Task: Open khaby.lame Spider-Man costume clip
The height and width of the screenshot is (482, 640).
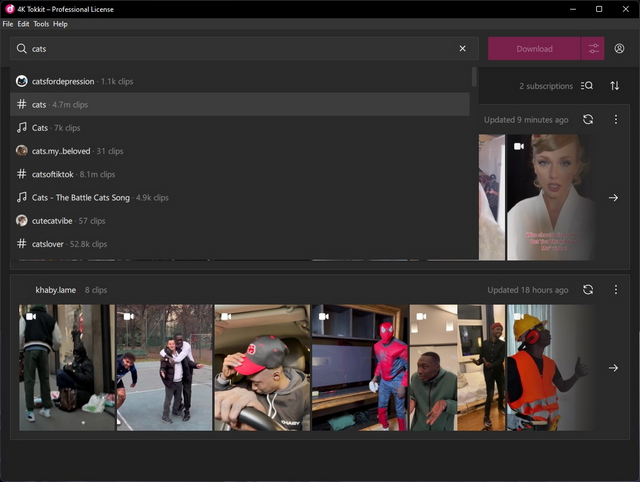Action: click(x=360, y=367)
